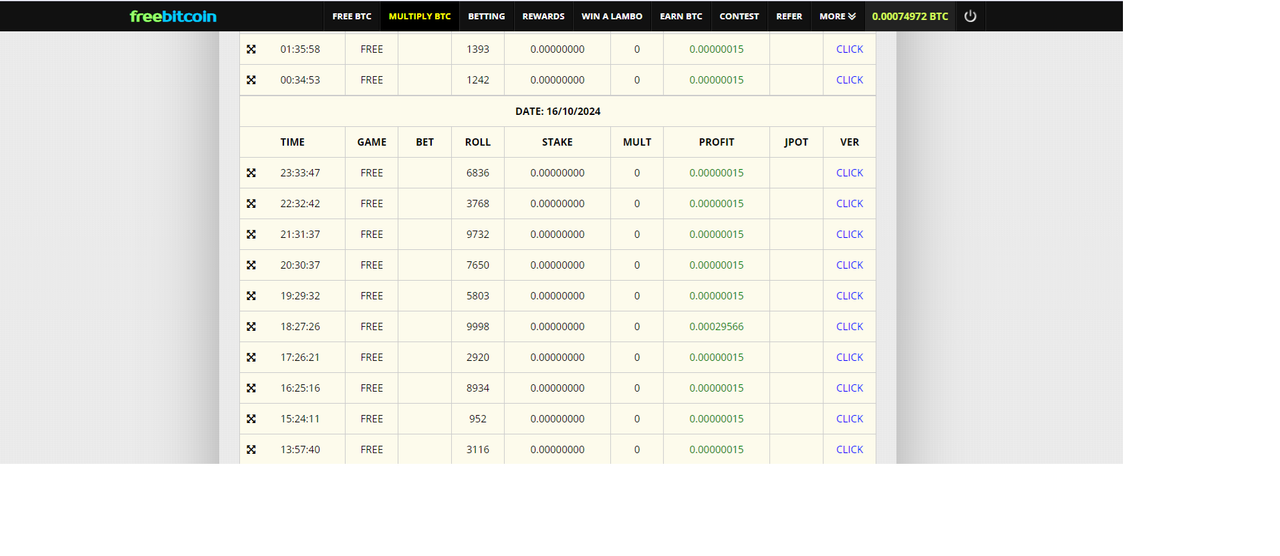Click the power logout icon
This screenshot has width=1280, height=556.
coord(970,16)
